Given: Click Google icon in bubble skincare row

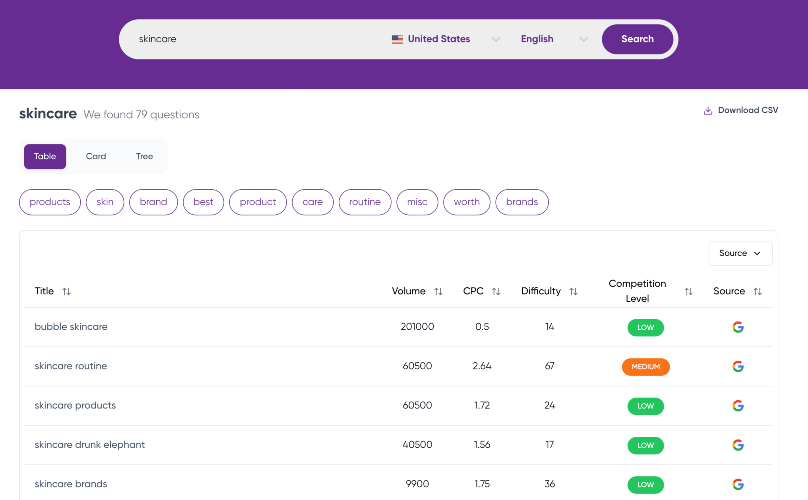Looking at the screenshot, I should [738, 327].
